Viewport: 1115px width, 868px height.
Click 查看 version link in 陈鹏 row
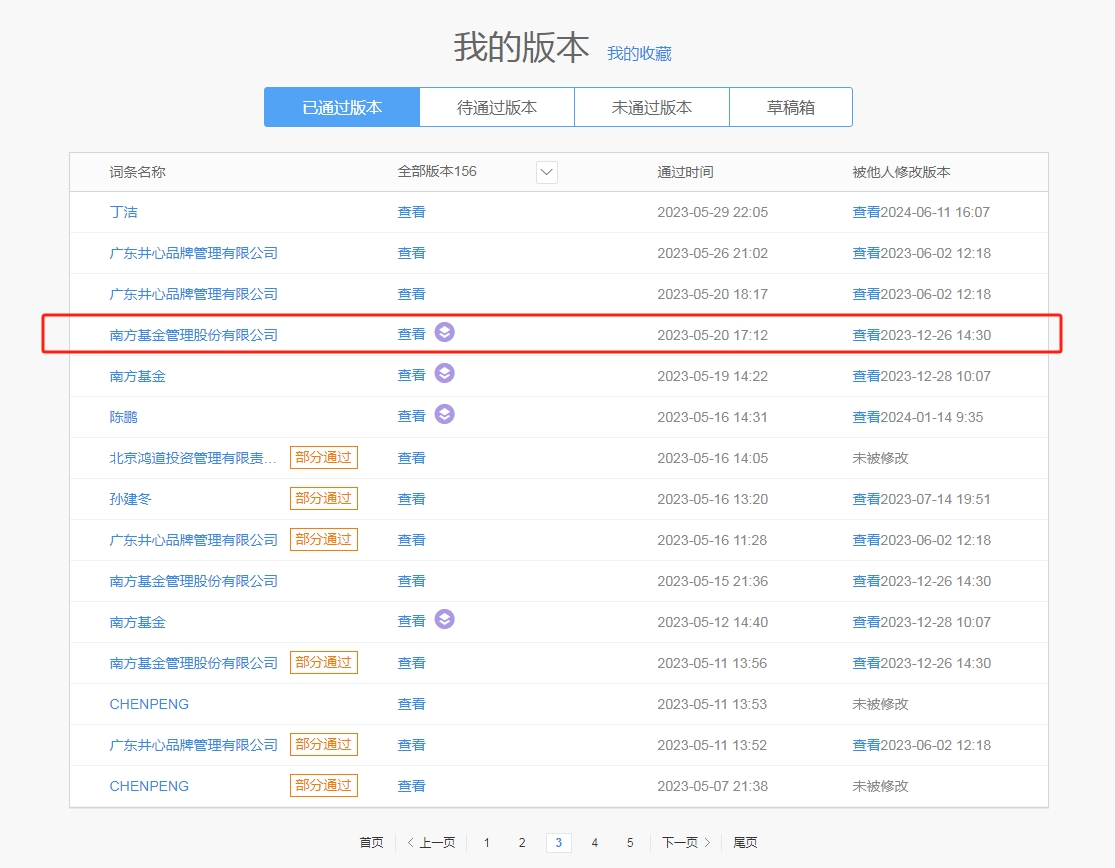pos(411,416)
